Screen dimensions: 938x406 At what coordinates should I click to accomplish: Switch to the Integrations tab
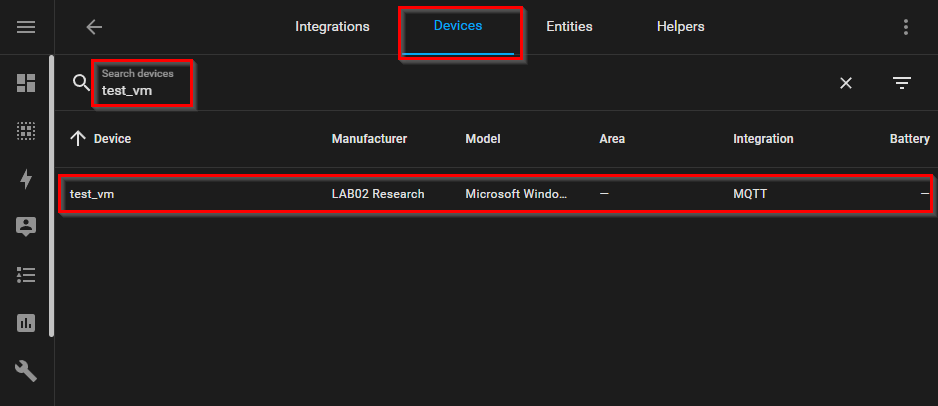(332, 27)
